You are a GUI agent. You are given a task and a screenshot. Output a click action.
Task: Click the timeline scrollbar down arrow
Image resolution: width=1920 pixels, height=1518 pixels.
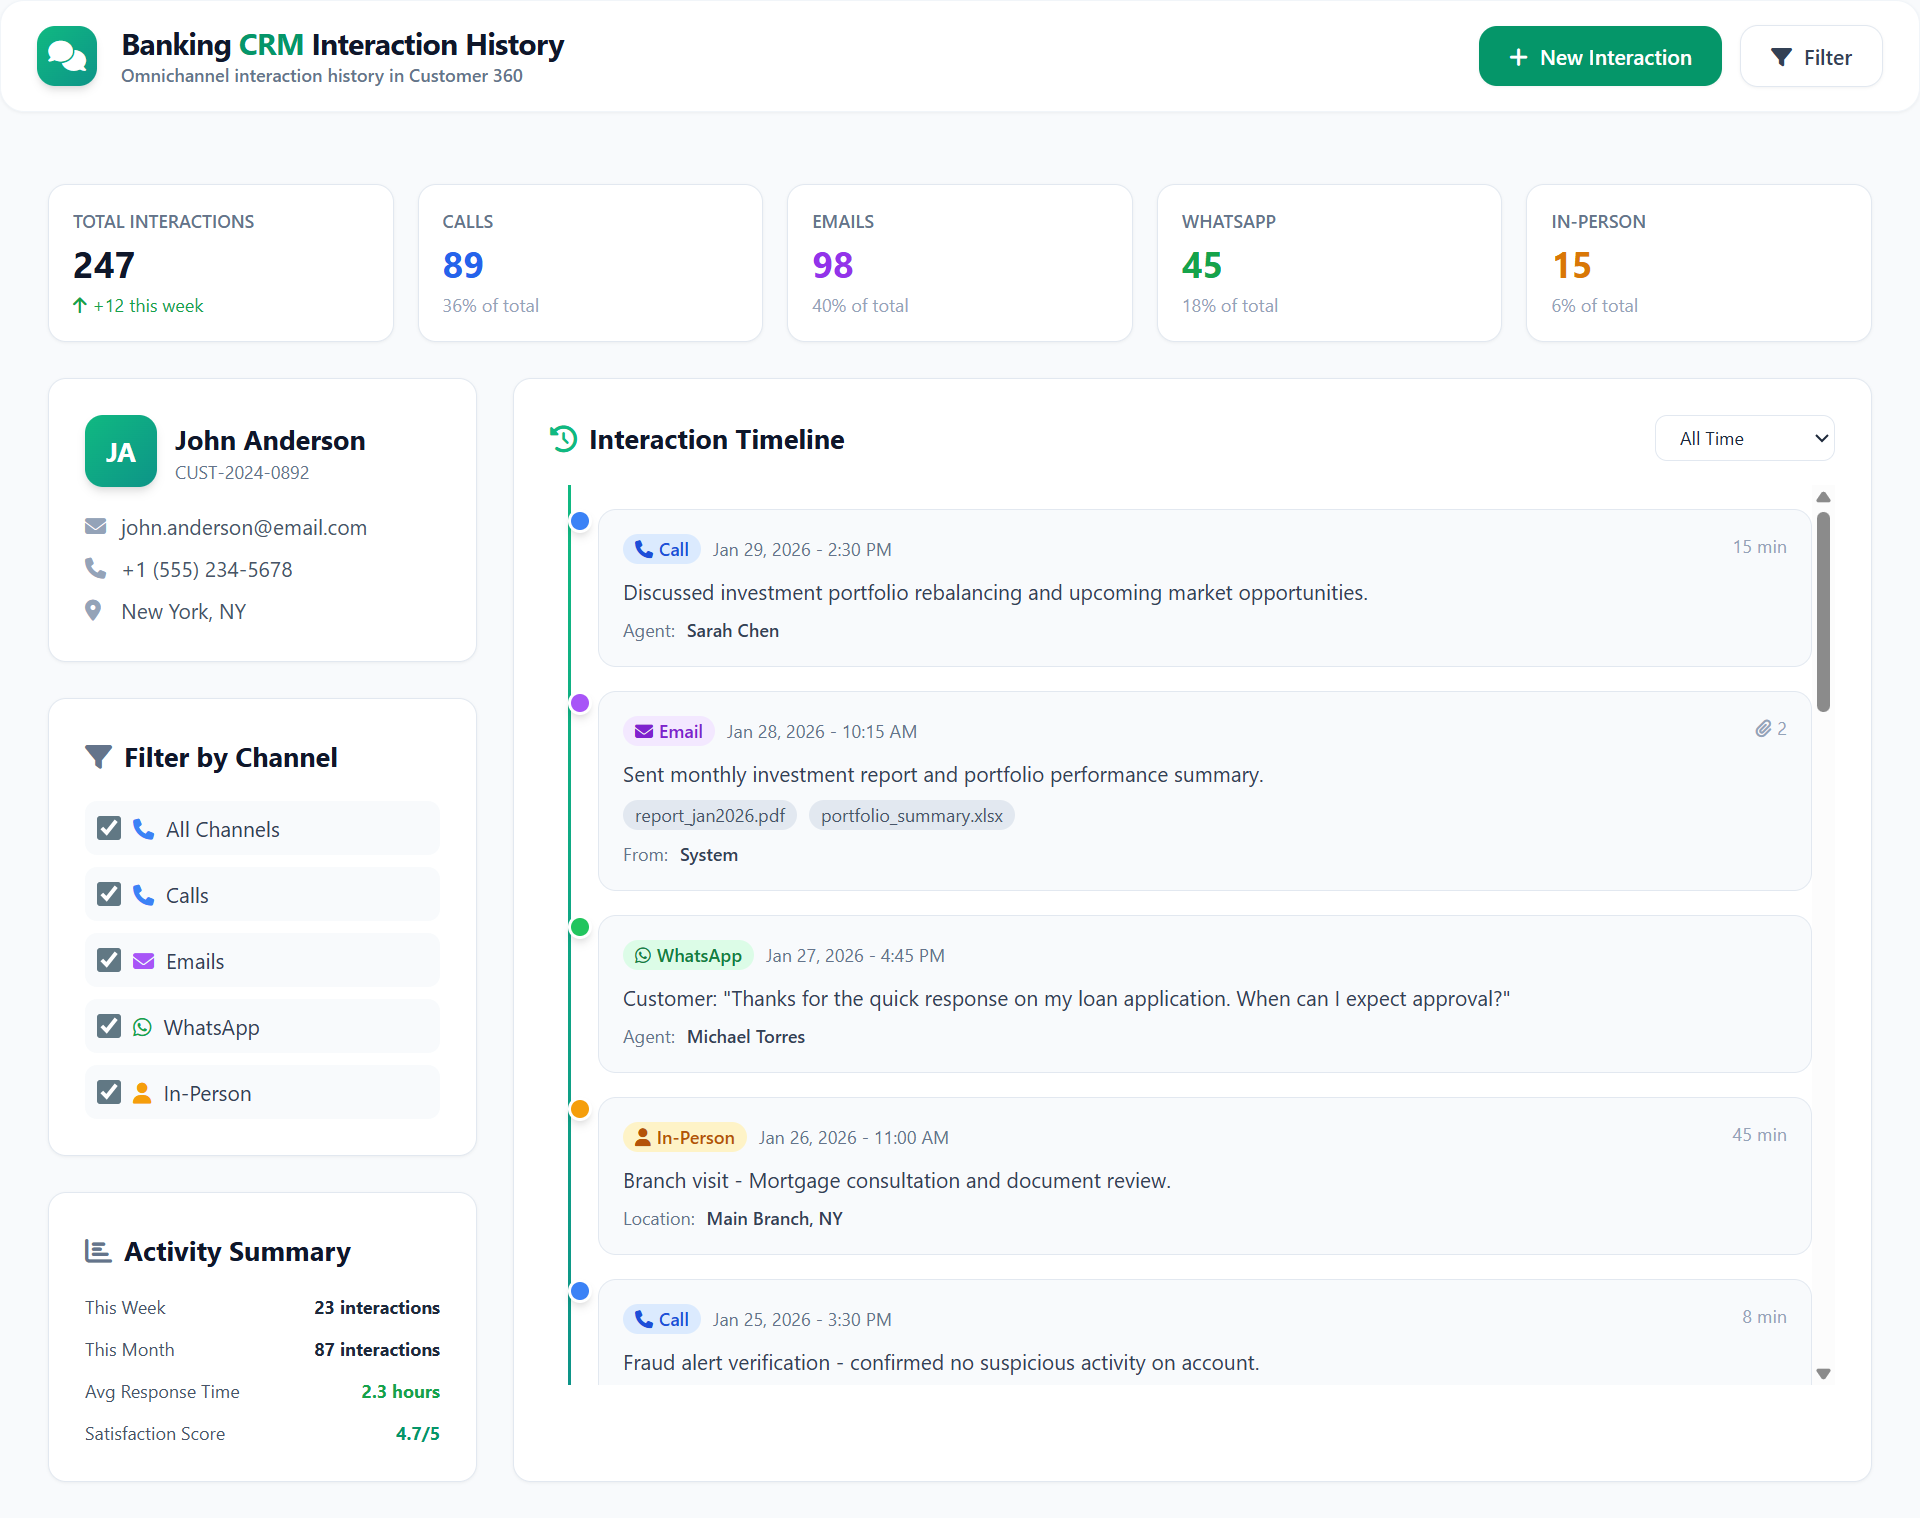(1822, 1374)
